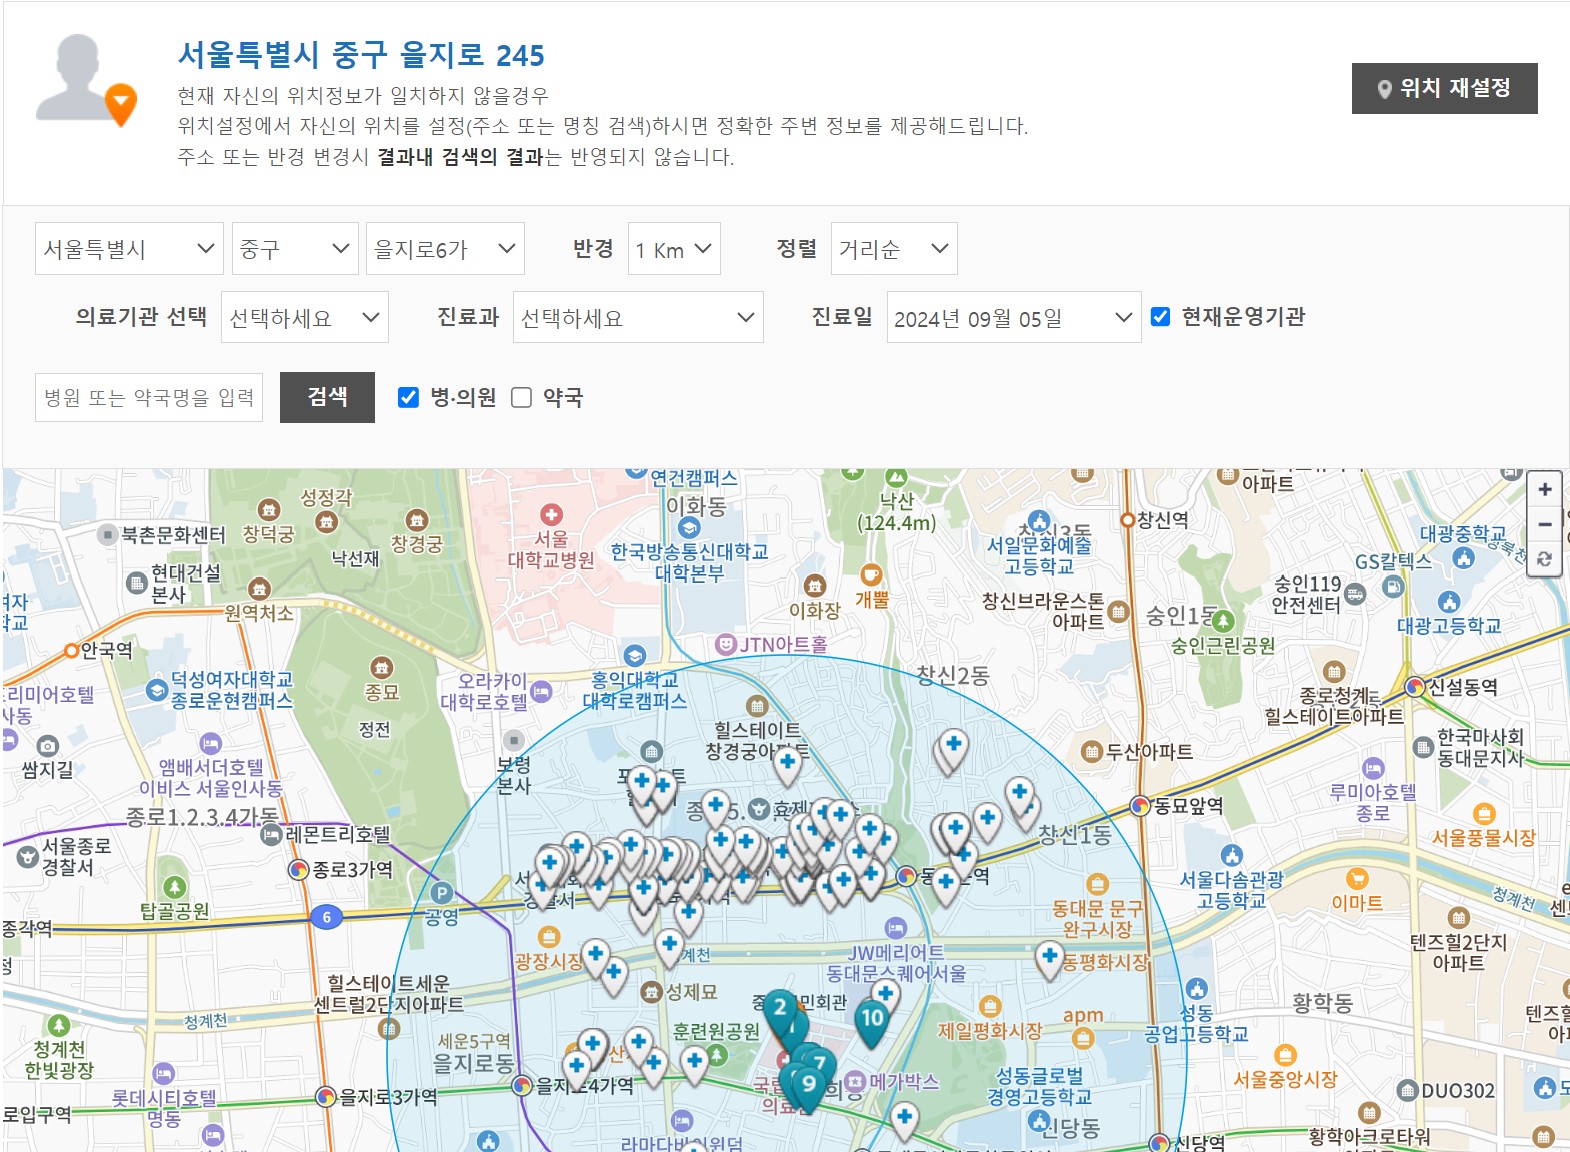Image resolution: width=1570 pixels, height=1152 pixels.
Task: Toggle the 현재운영기관 checkbox
Action: click(1161, 317)
